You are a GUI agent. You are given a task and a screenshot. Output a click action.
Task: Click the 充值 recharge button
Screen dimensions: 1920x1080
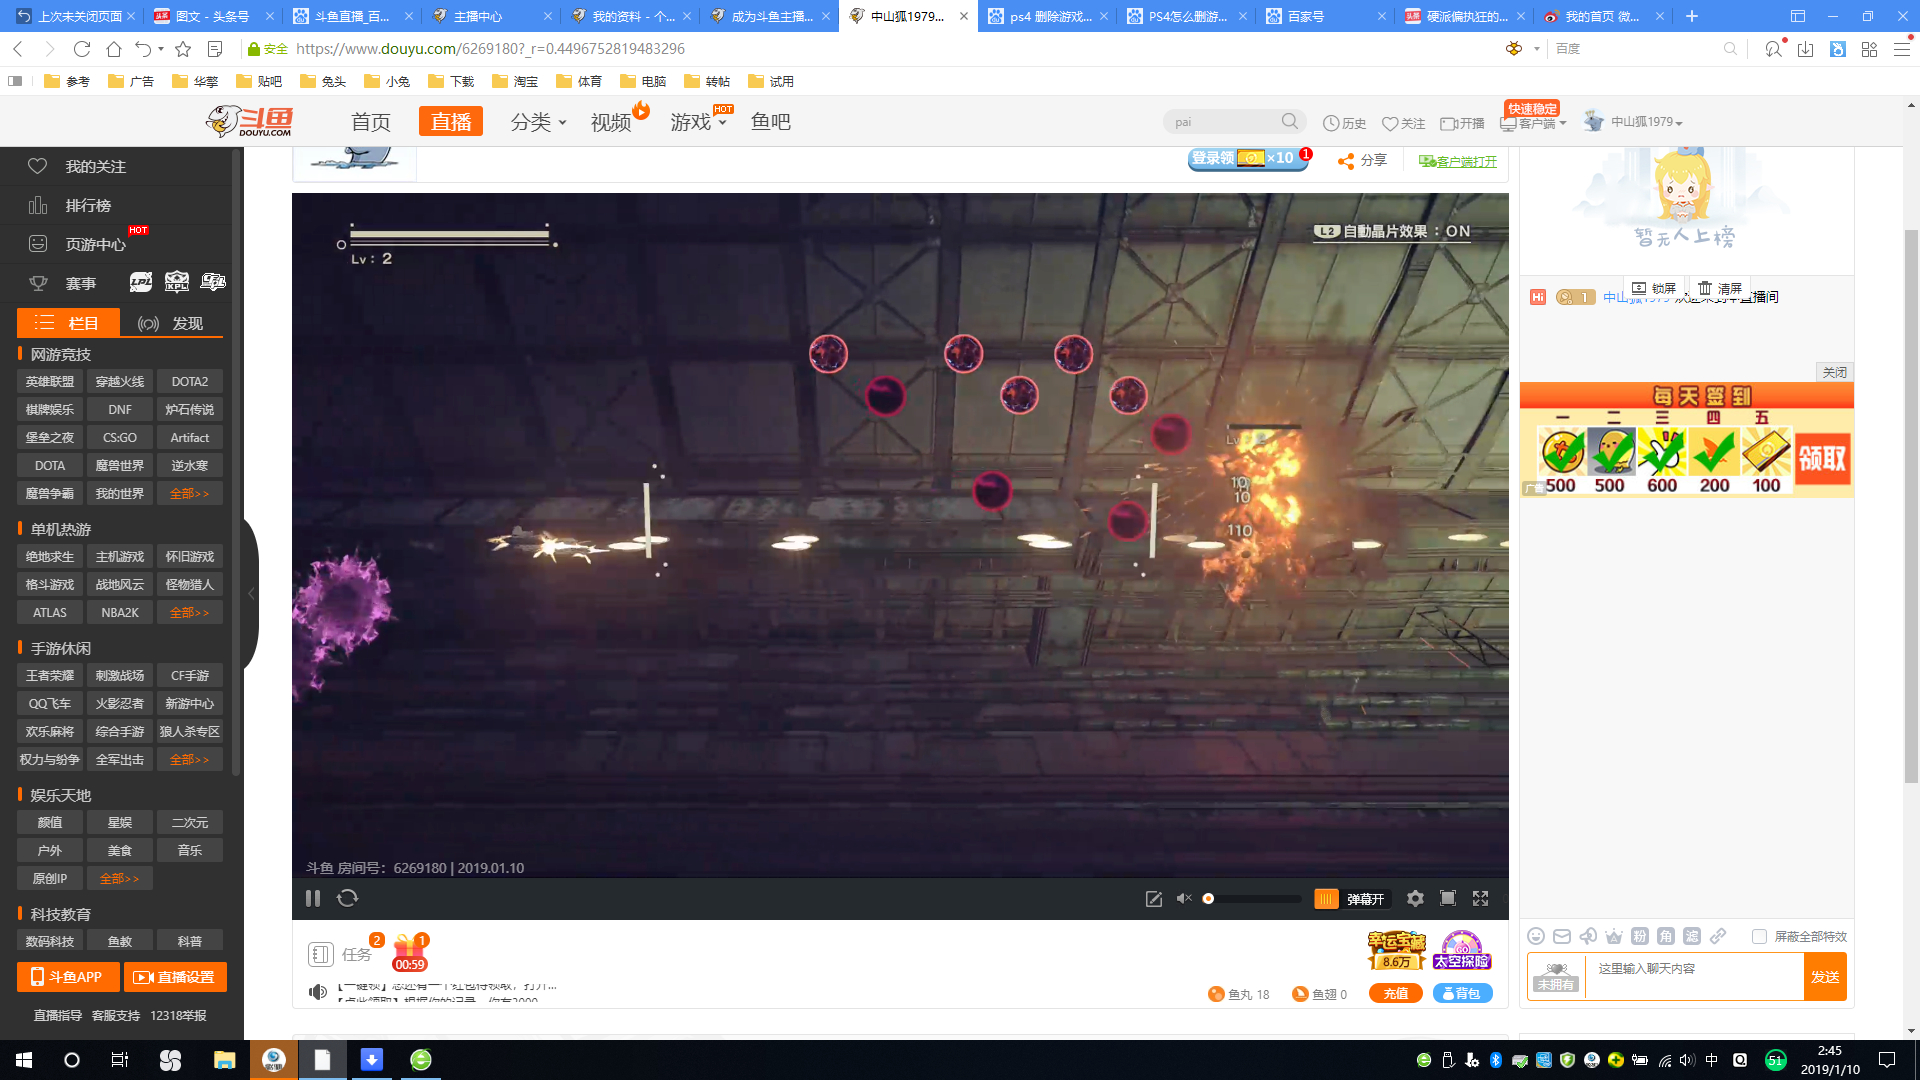1395,993
